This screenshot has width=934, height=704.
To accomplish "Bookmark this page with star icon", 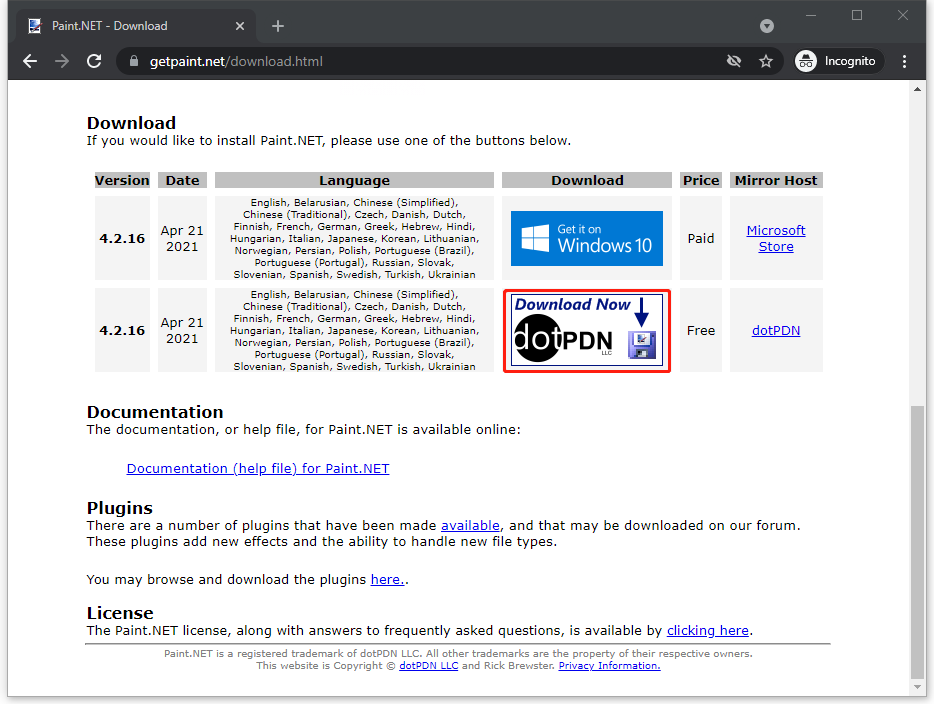I will [766, 61].
